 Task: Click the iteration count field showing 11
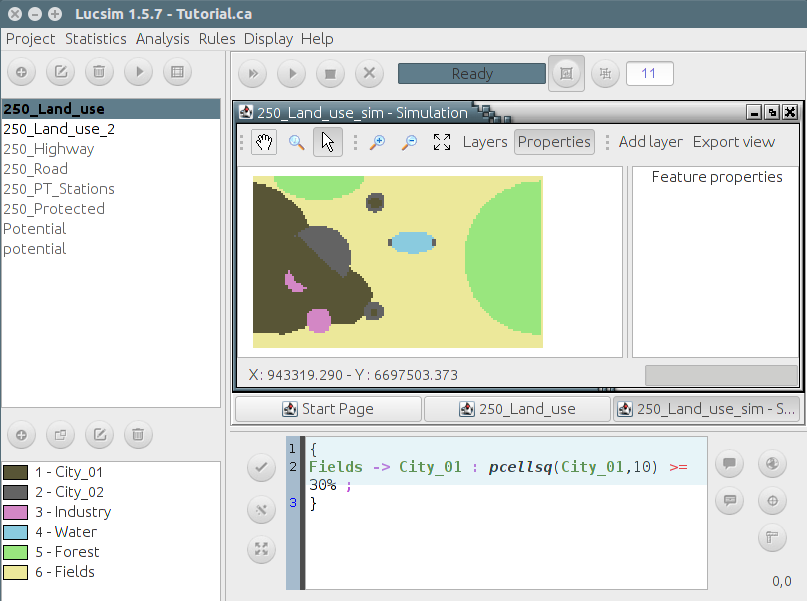[649, 73]
